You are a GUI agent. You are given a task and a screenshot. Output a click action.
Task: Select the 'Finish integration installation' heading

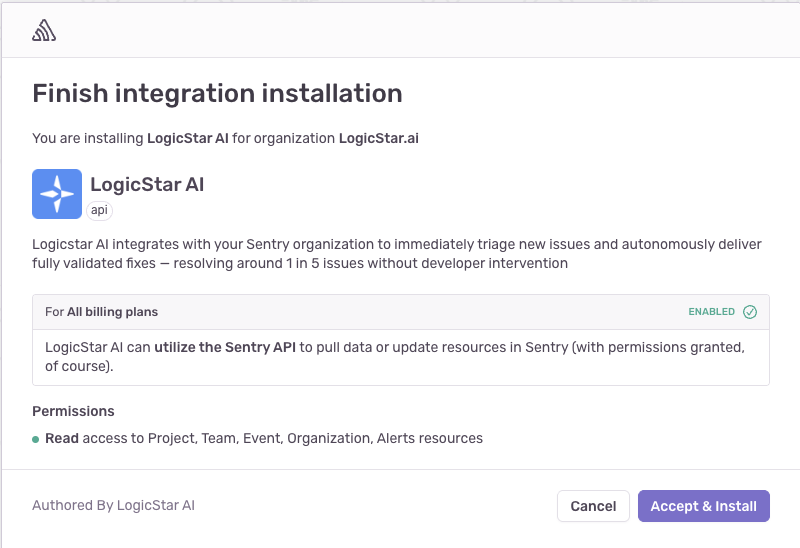[x=217, y=93]
